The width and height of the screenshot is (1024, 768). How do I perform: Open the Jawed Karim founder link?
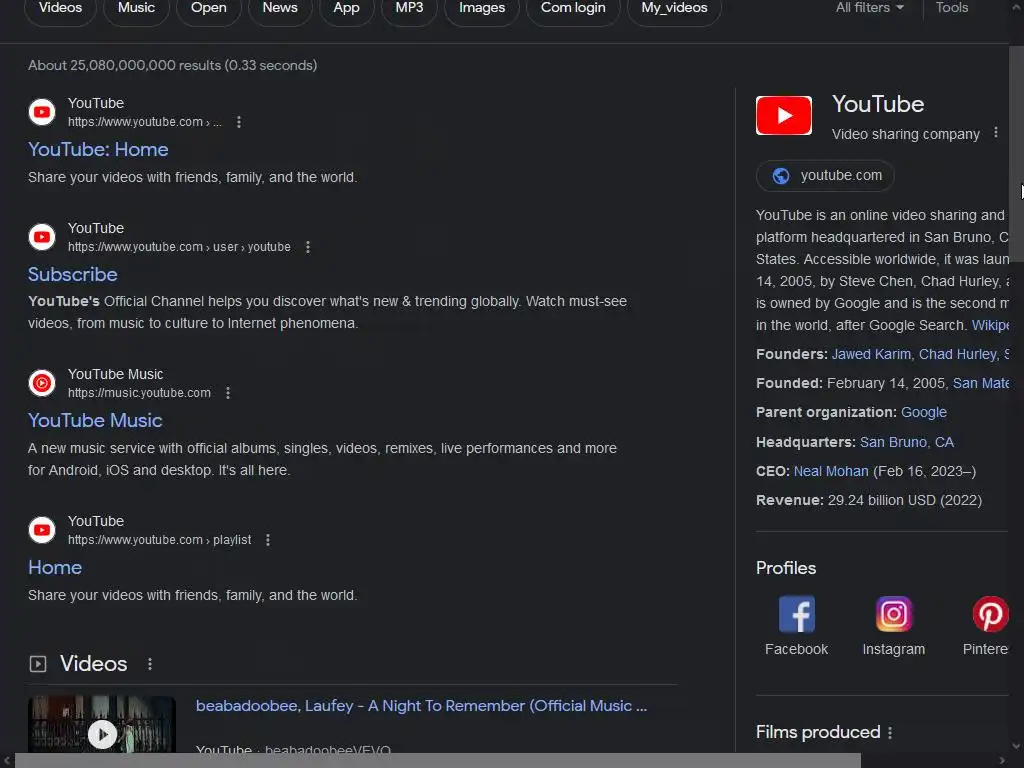pyautogui.click(x=871, y=354)
